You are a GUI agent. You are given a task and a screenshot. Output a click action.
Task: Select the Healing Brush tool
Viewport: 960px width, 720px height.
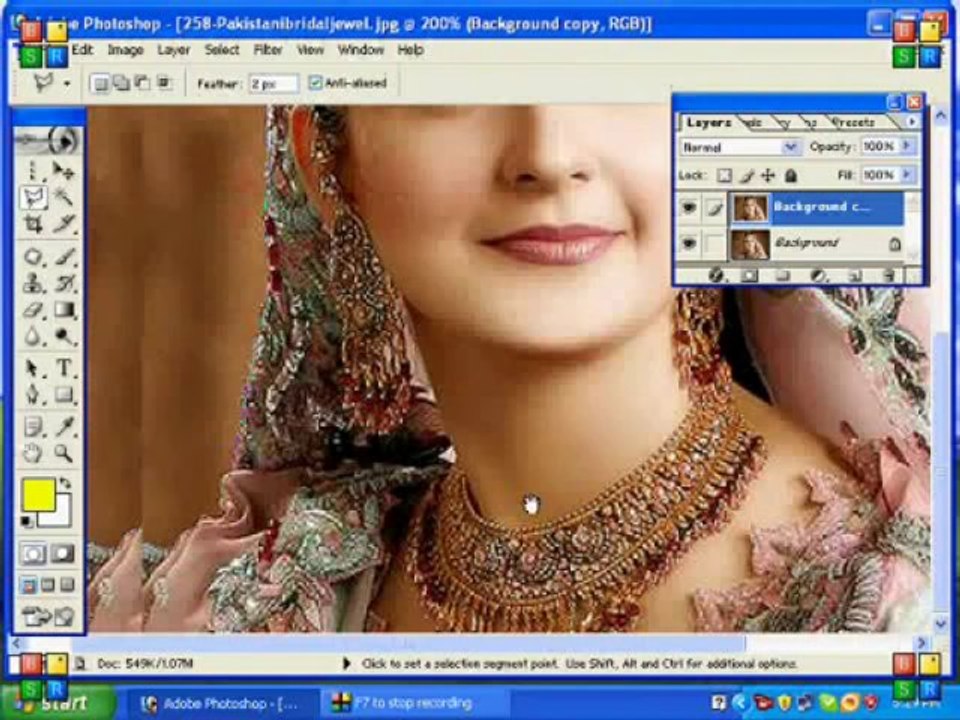33,256
